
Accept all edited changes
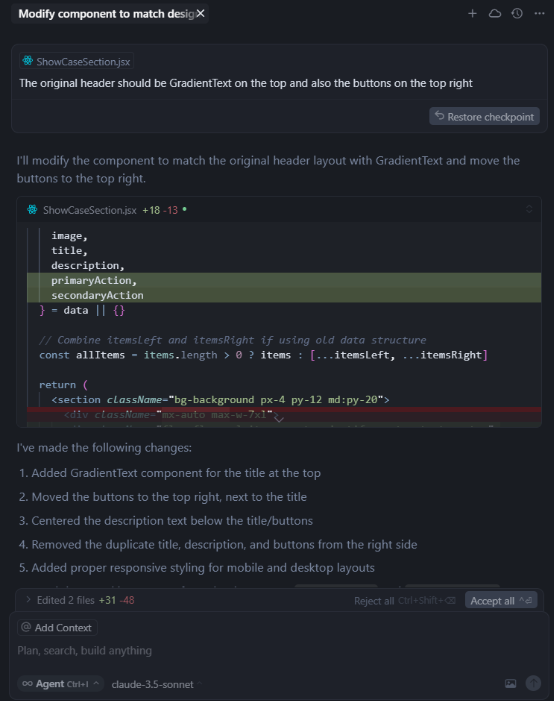501,600
